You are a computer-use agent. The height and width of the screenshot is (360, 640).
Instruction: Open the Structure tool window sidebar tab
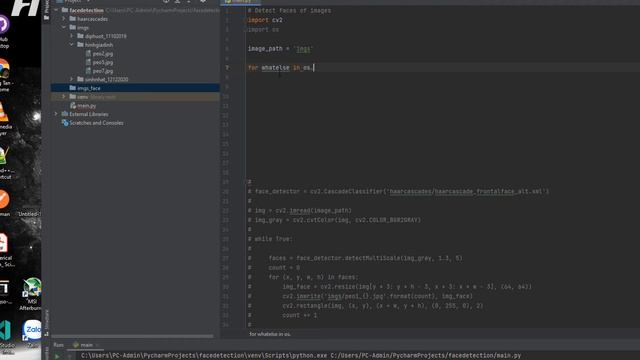click(47, 322)
